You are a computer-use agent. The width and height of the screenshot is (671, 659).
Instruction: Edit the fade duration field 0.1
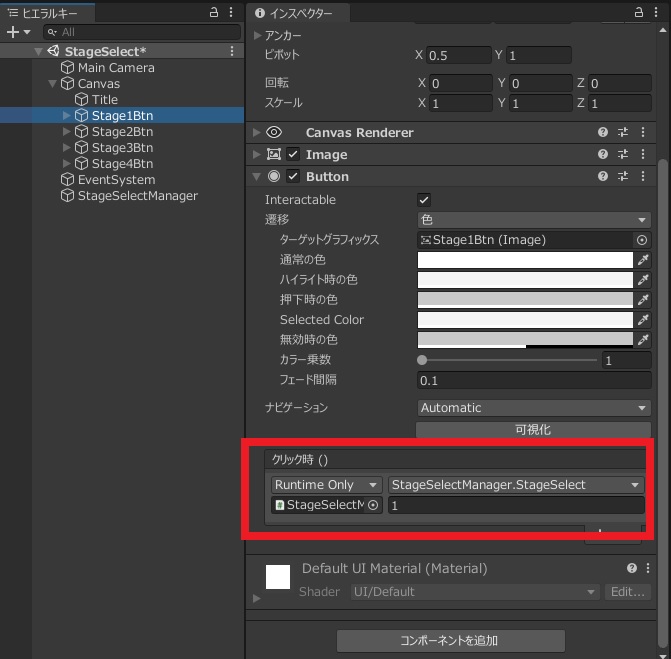(534, 380)
